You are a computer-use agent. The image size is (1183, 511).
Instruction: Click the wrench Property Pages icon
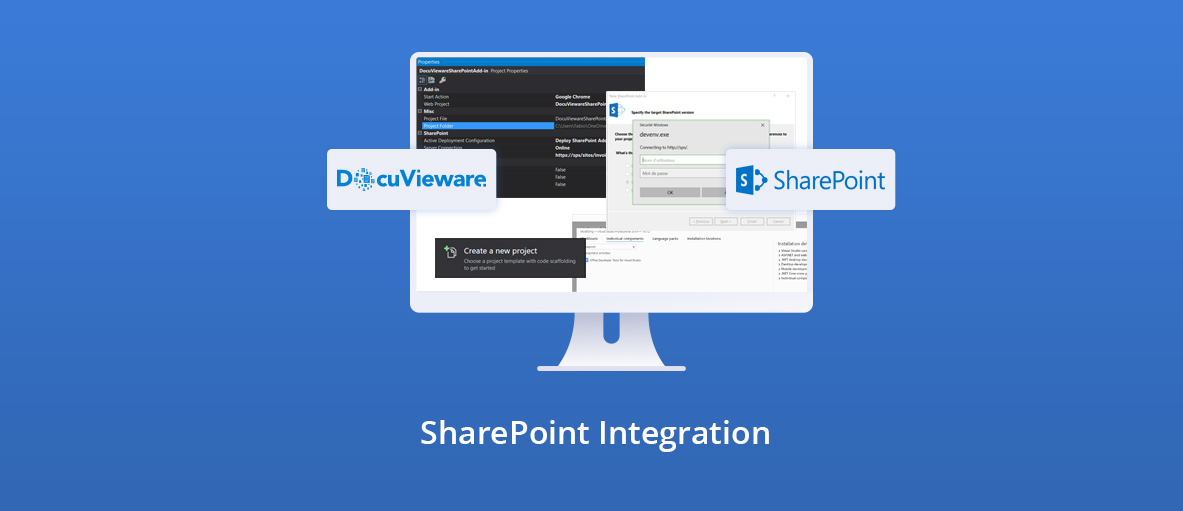[443, 80]
